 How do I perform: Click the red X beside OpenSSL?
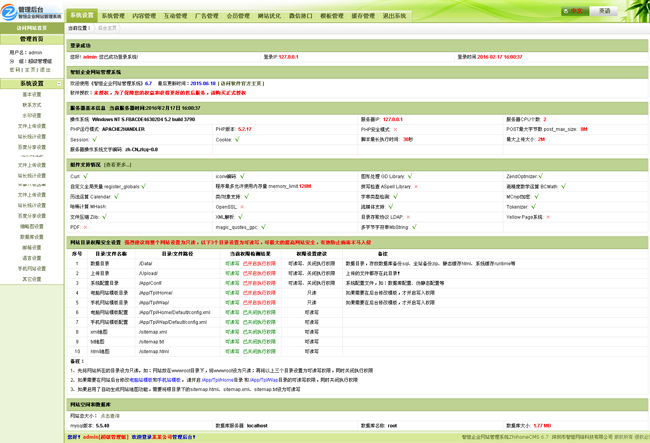pyautogui.click(x=242, y=207)
